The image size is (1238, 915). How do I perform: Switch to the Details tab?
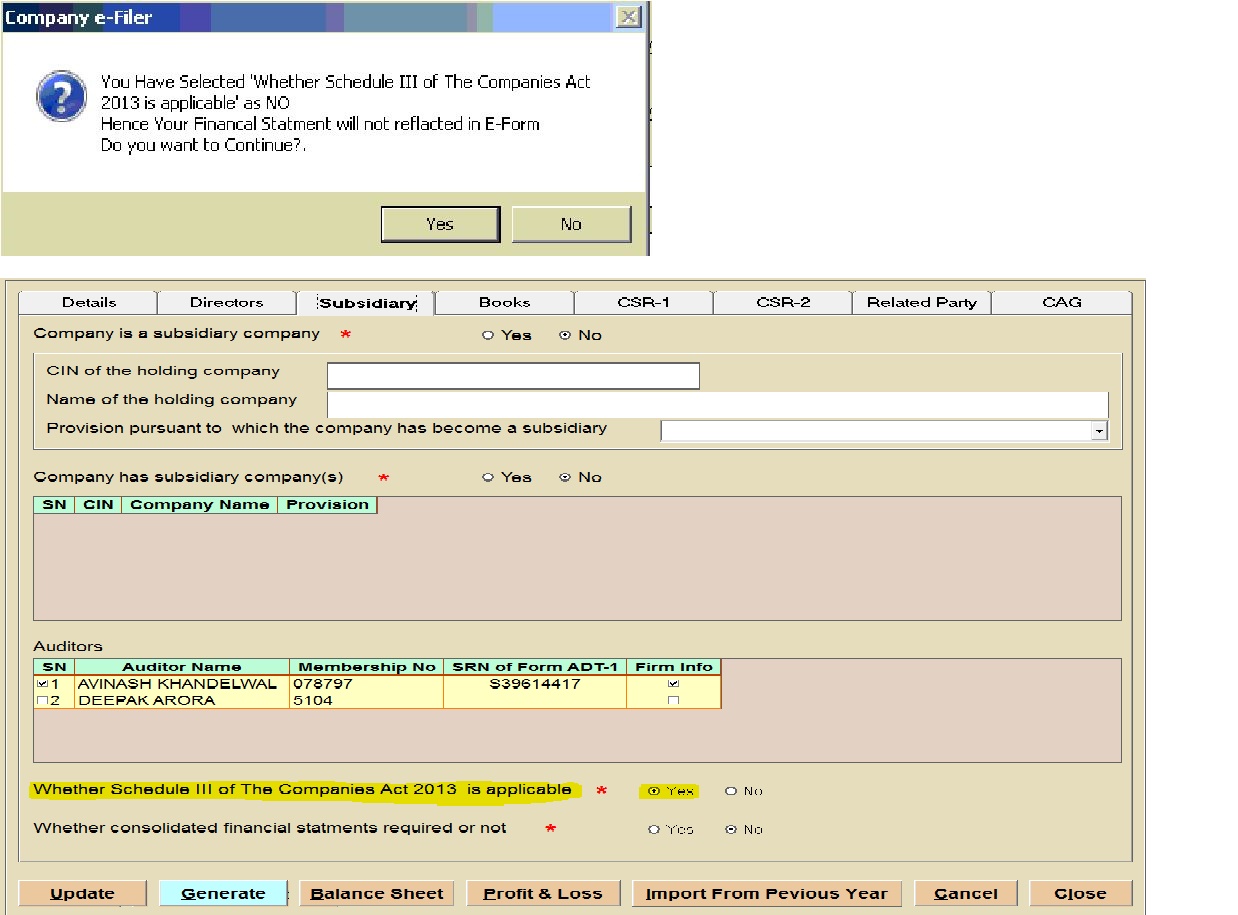[x=89, y=302]
